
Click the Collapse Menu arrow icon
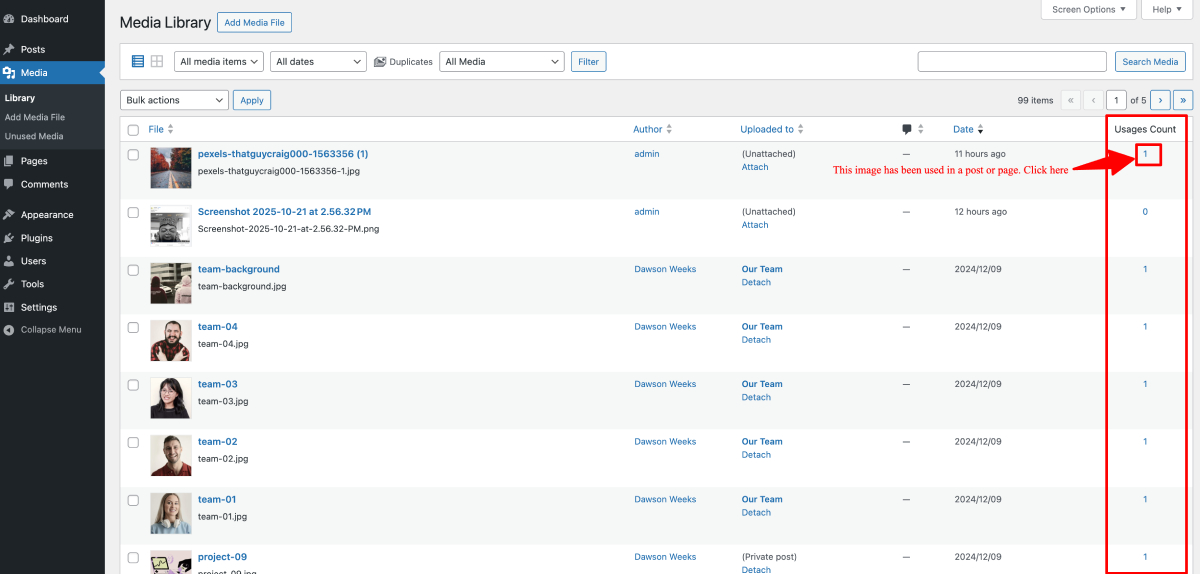click(9, 330)
